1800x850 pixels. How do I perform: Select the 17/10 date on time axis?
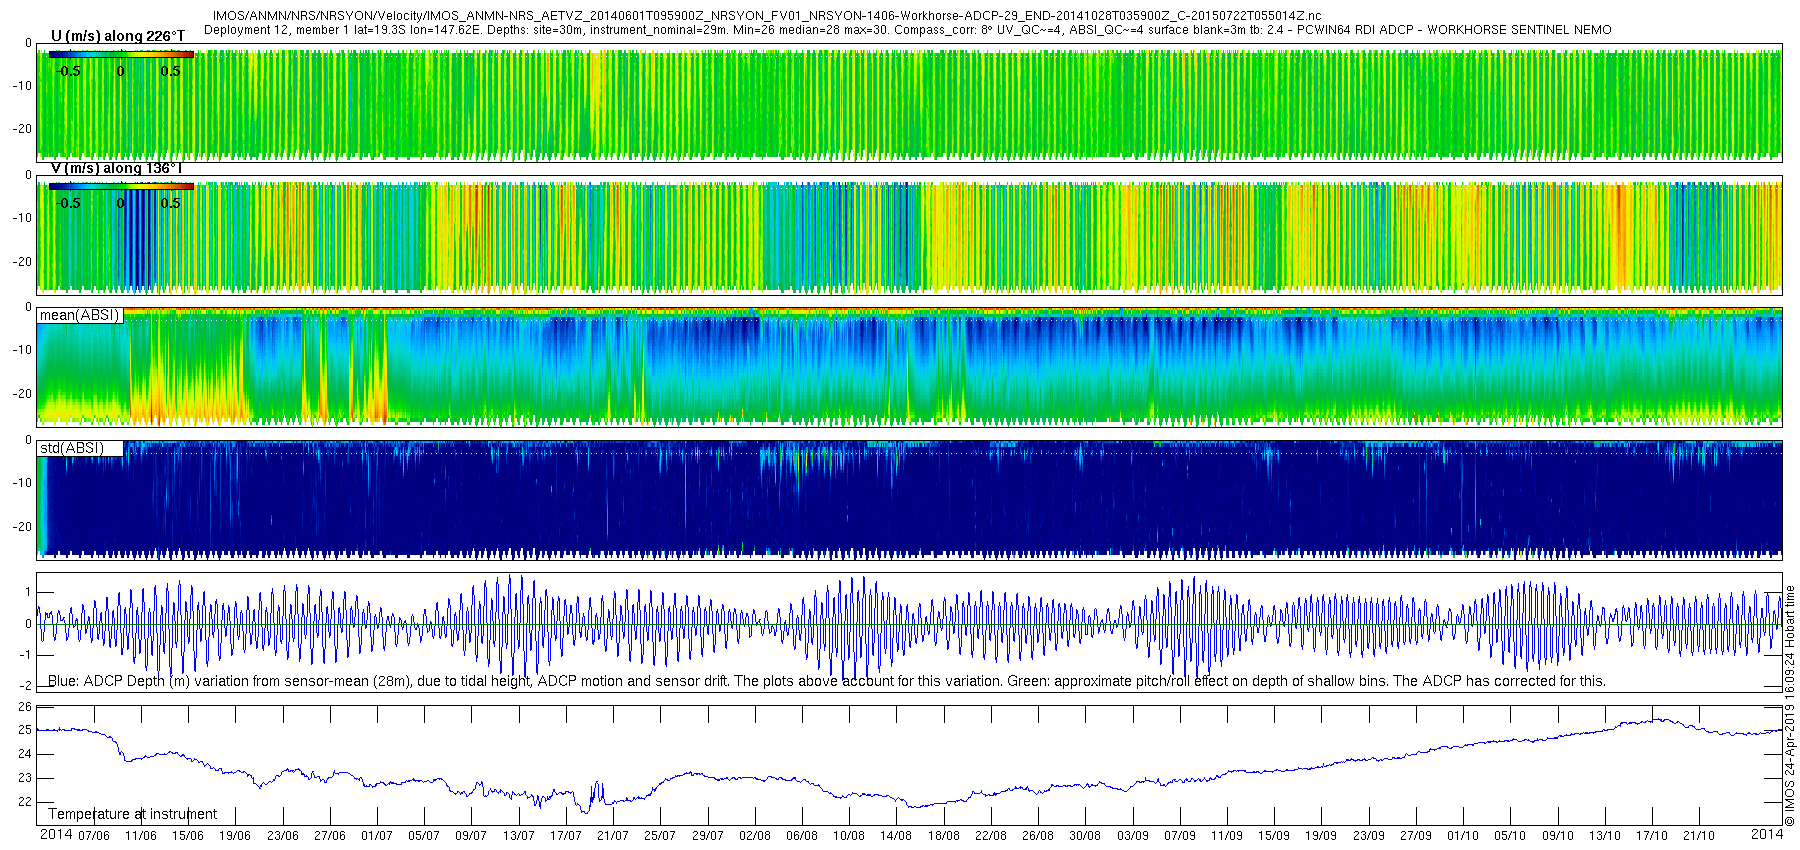[1652, 836]
